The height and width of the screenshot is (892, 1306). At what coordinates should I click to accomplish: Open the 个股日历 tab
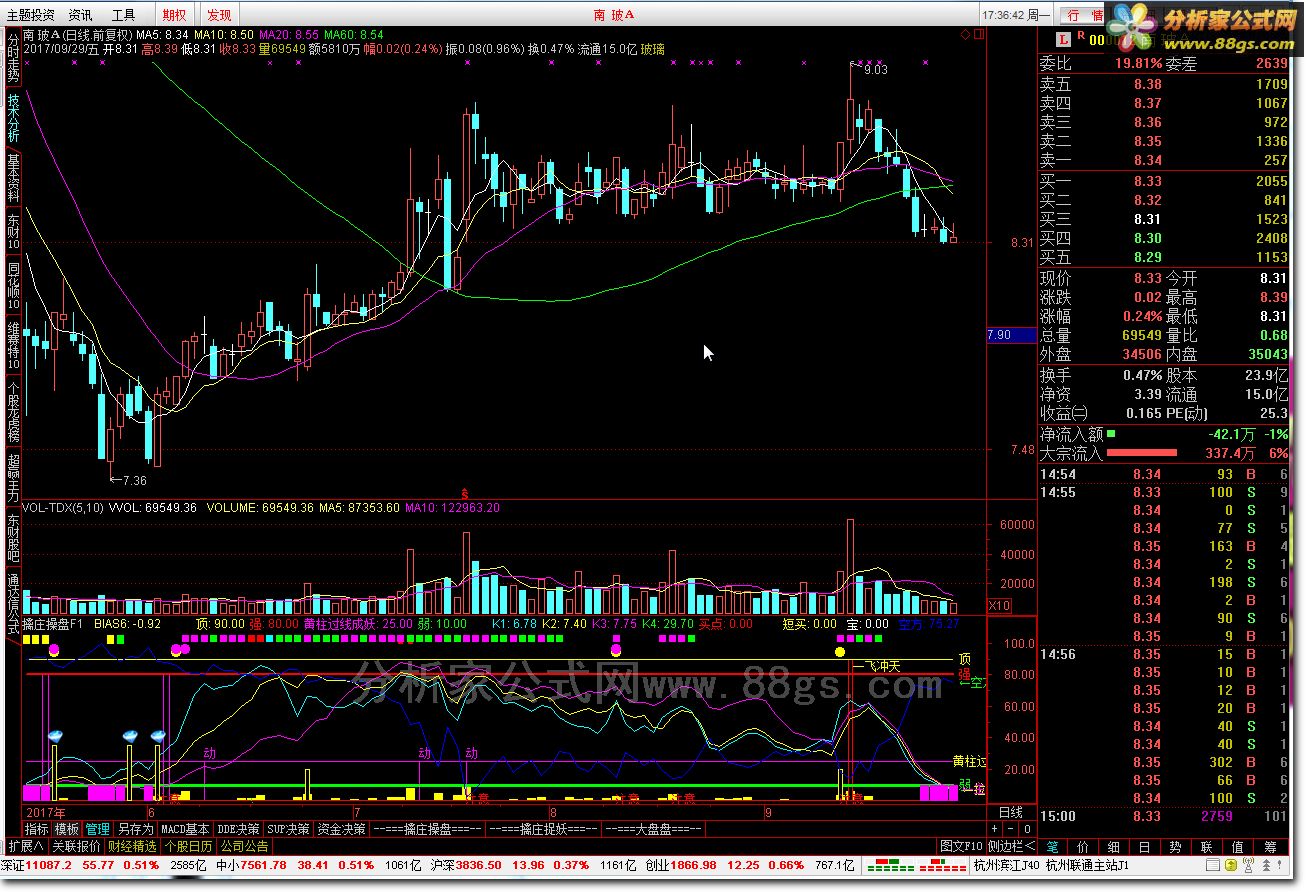tap(188, 846)
